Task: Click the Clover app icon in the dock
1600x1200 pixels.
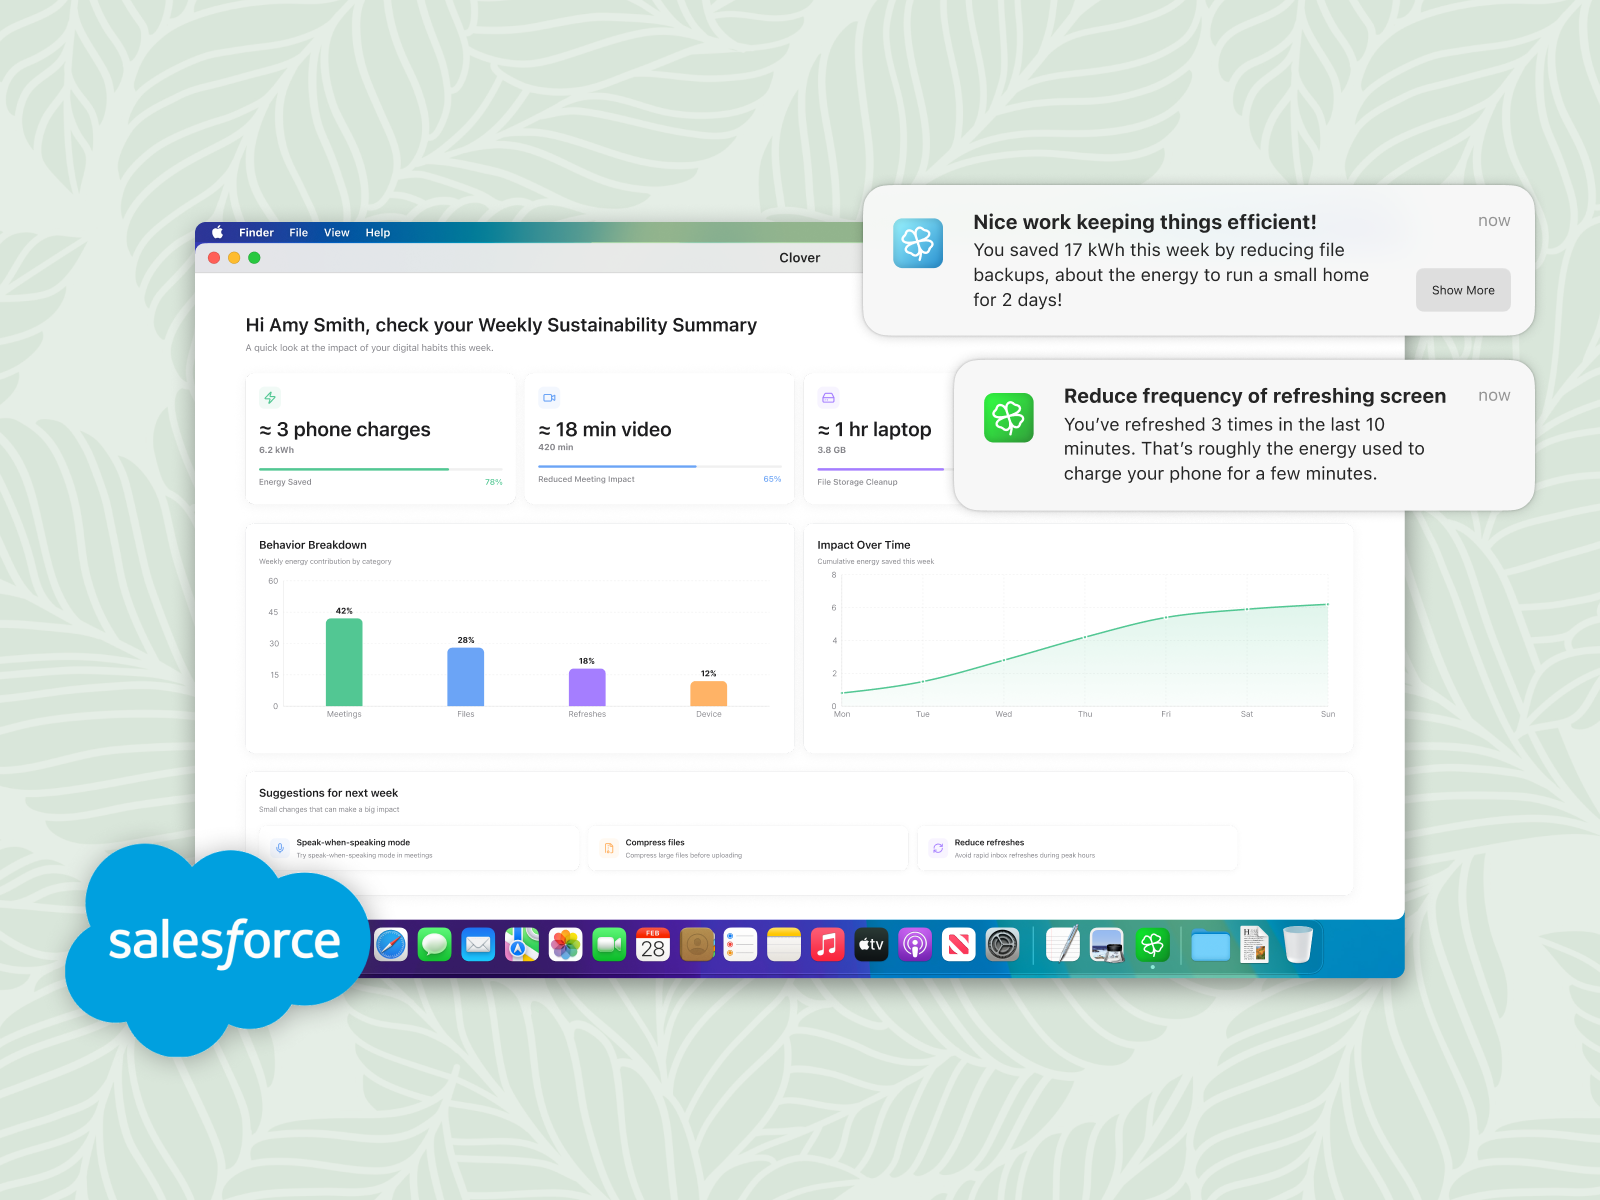Action: click(1152, 944)
